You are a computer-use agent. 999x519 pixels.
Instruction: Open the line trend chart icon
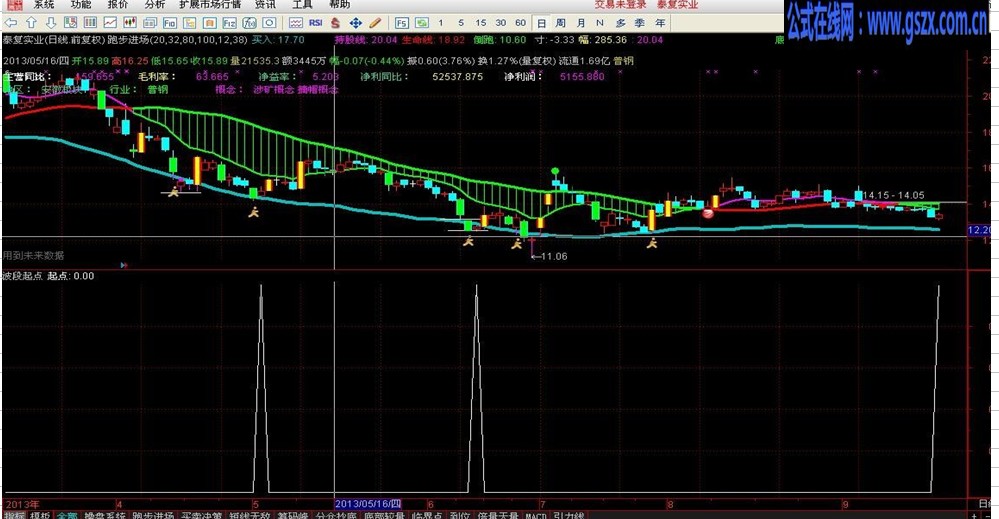coord(110,23)
